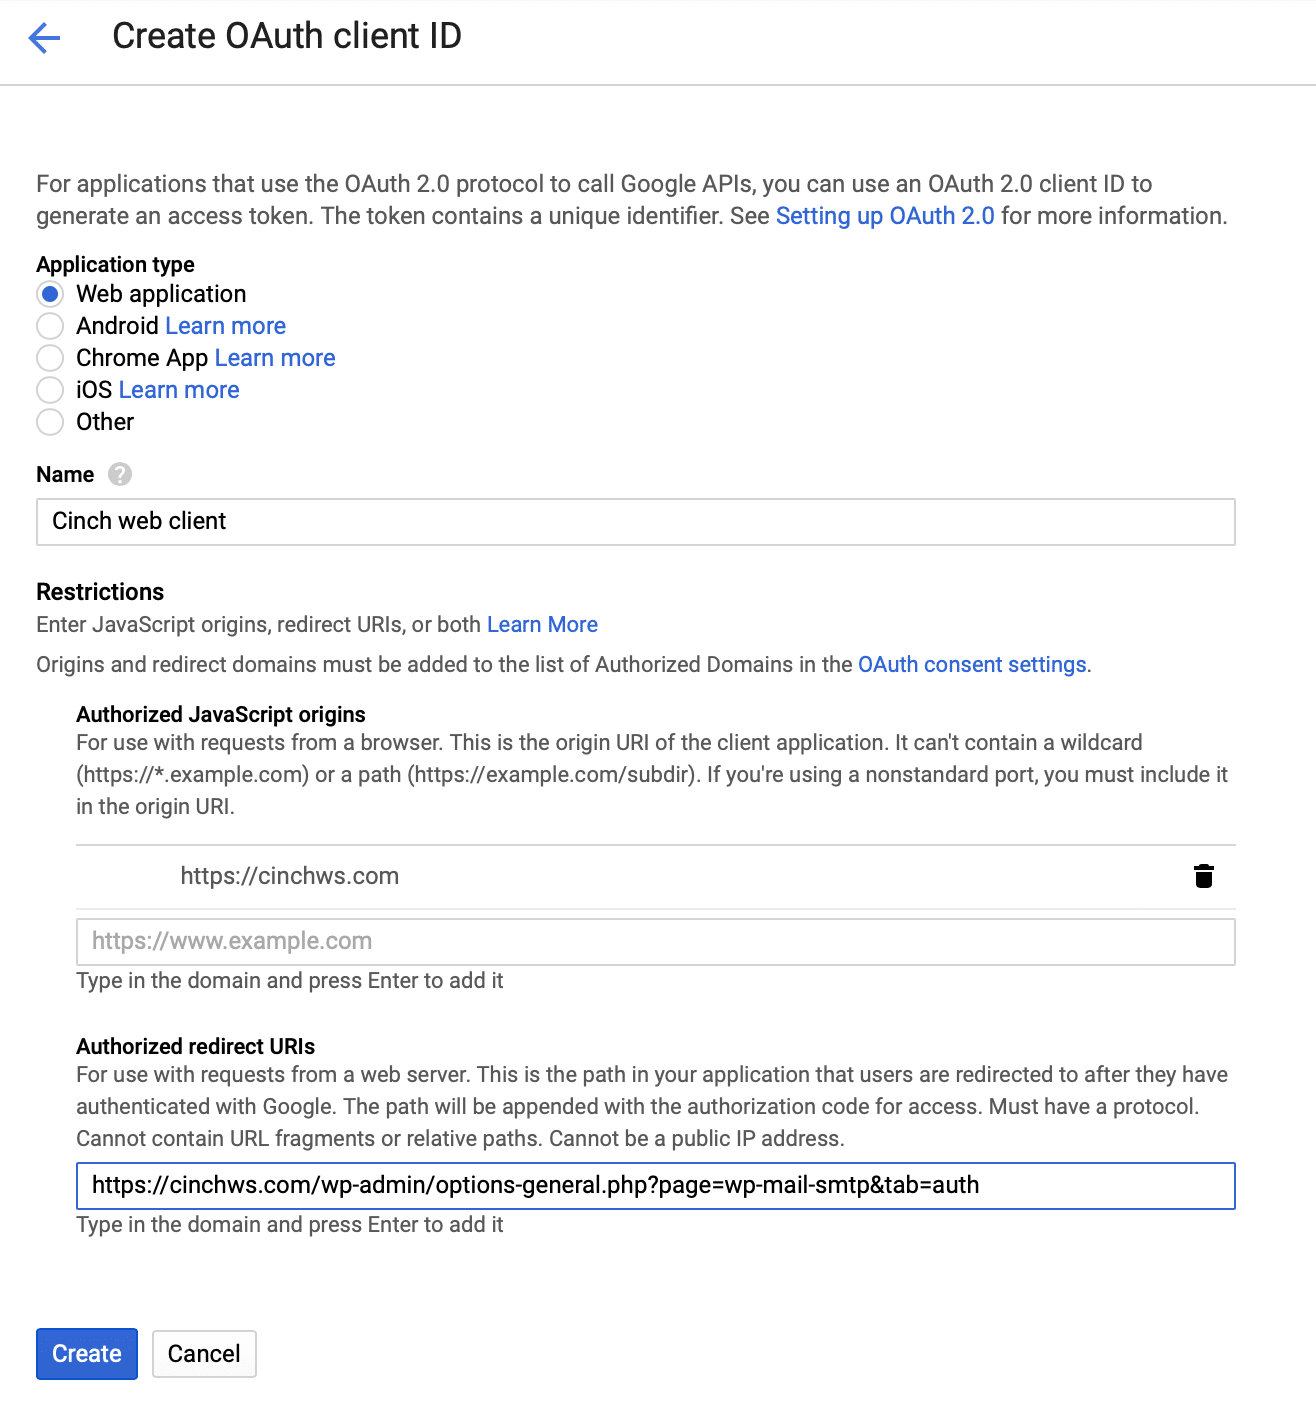1316x1422 pixels.
Task: Open the Setting up OAuth 2.0 link
Action: click(x=884, y=216)
